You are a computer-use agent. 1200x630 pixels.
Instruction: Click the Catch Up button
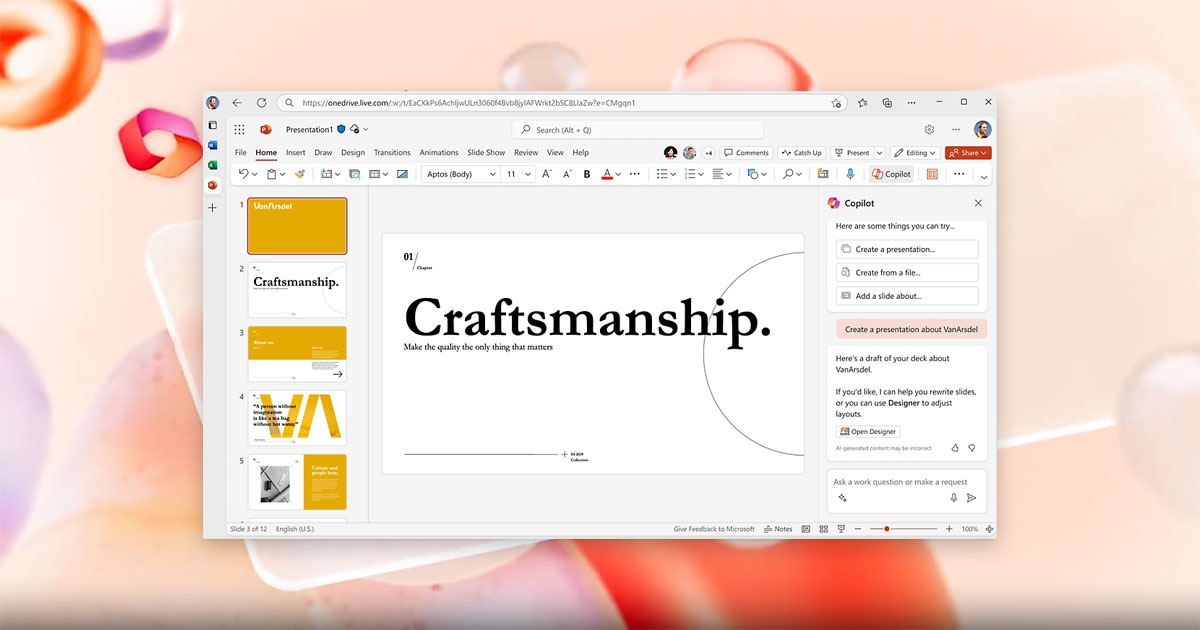pyautogui.click(x=802, y=153)
